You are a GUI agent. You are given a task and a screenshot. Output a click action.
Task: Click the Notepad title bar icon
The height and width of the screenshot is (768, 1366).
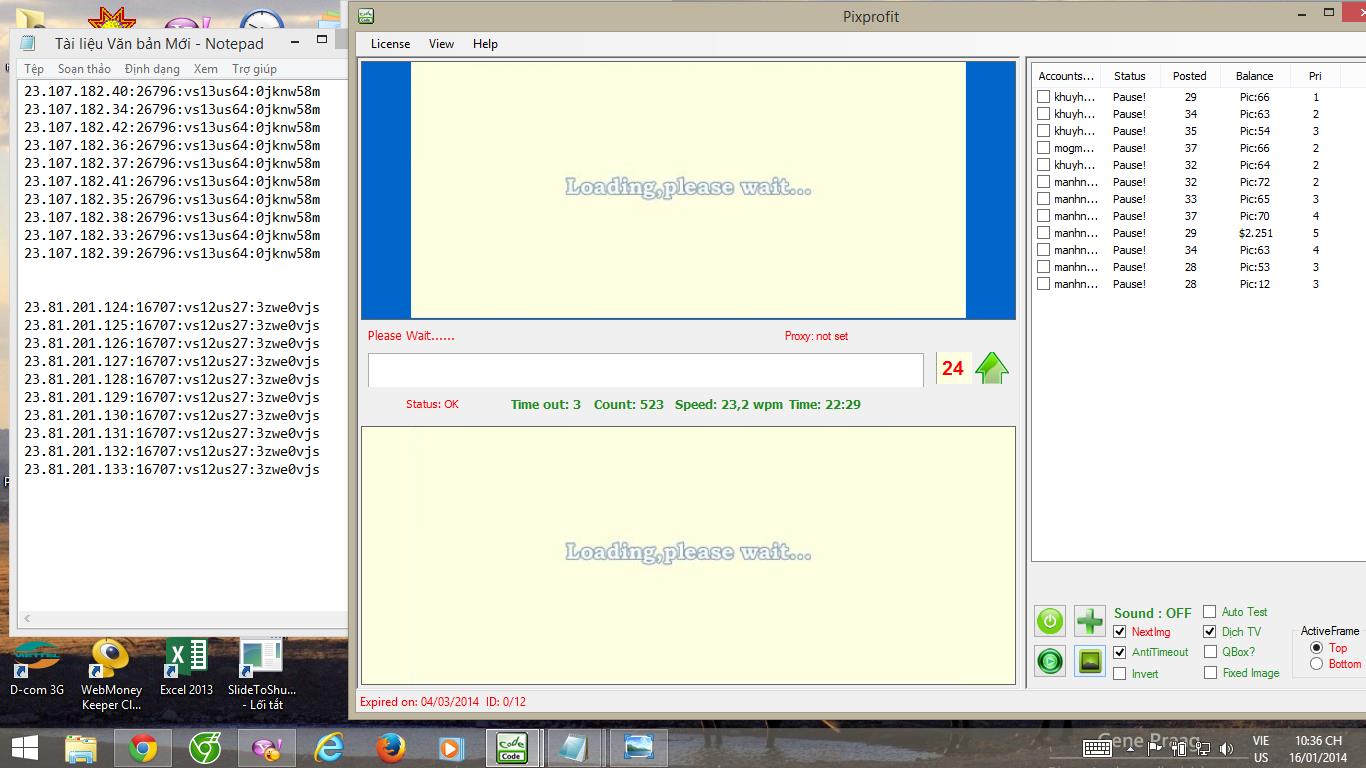coord(28,43)
